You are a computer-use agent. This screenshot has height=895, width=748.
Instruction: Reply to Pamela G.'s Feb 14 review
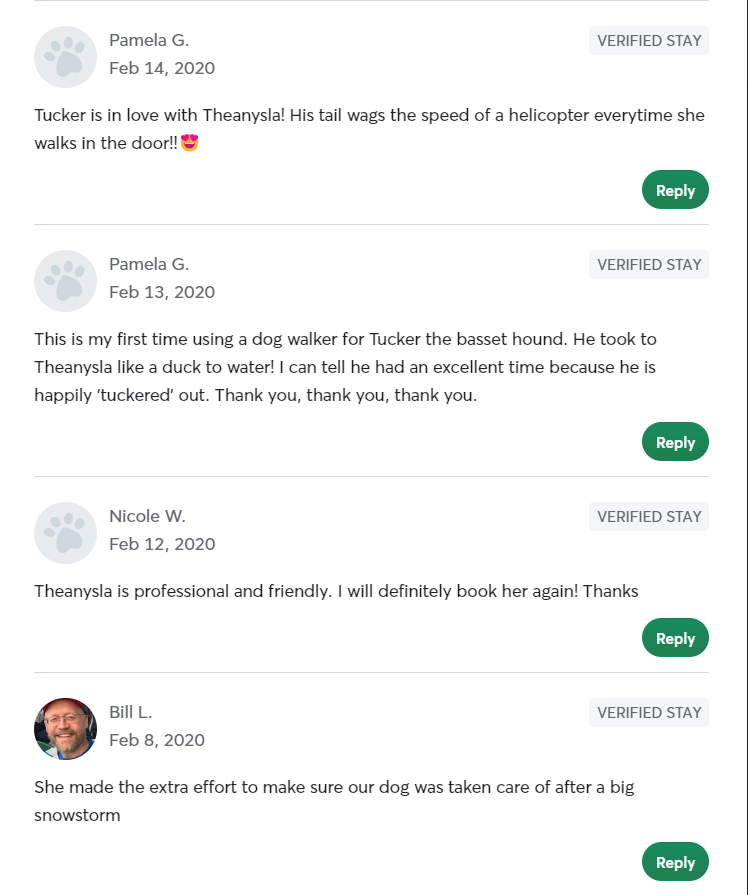pyautogui.click(x=675, y=189)
